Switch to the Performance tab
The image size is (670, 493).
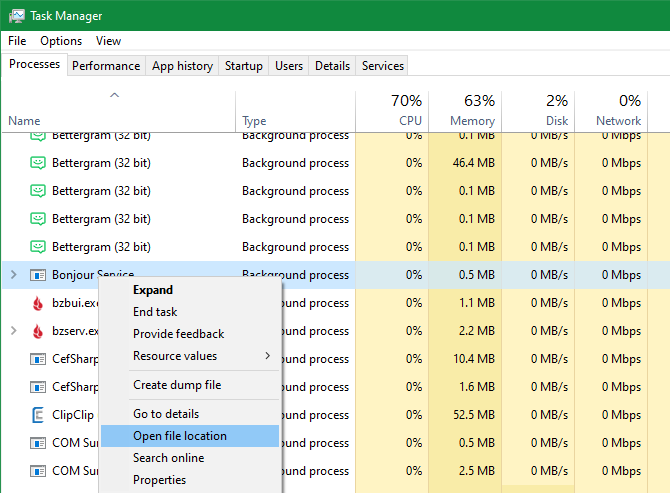(105, 66)
